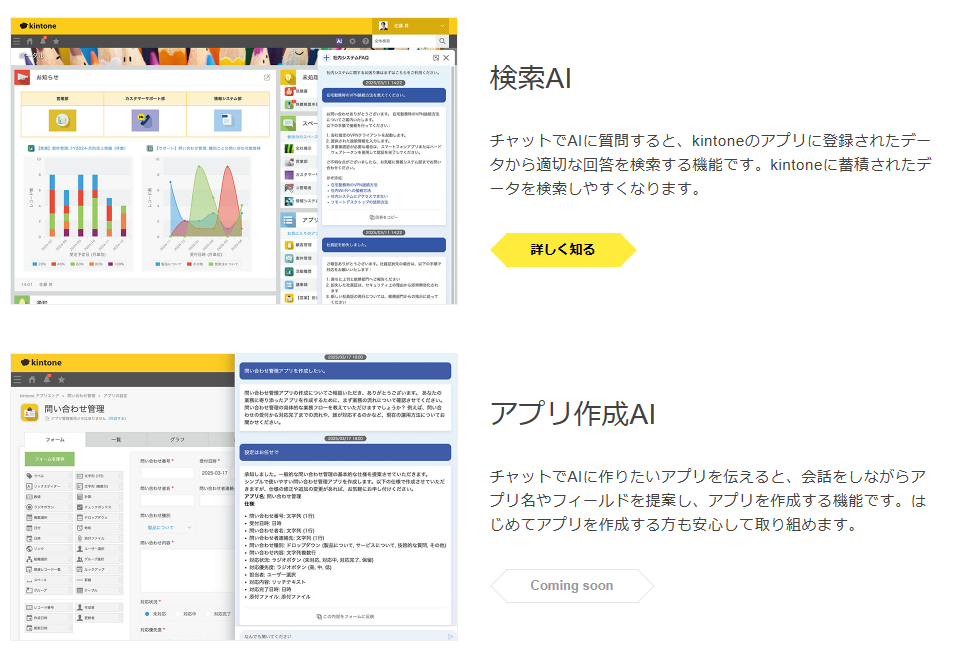The width and height of the screenshot is (961, 657).
Task: Open the 営業部 yellow chart app tile
Action: coord(62,120)
